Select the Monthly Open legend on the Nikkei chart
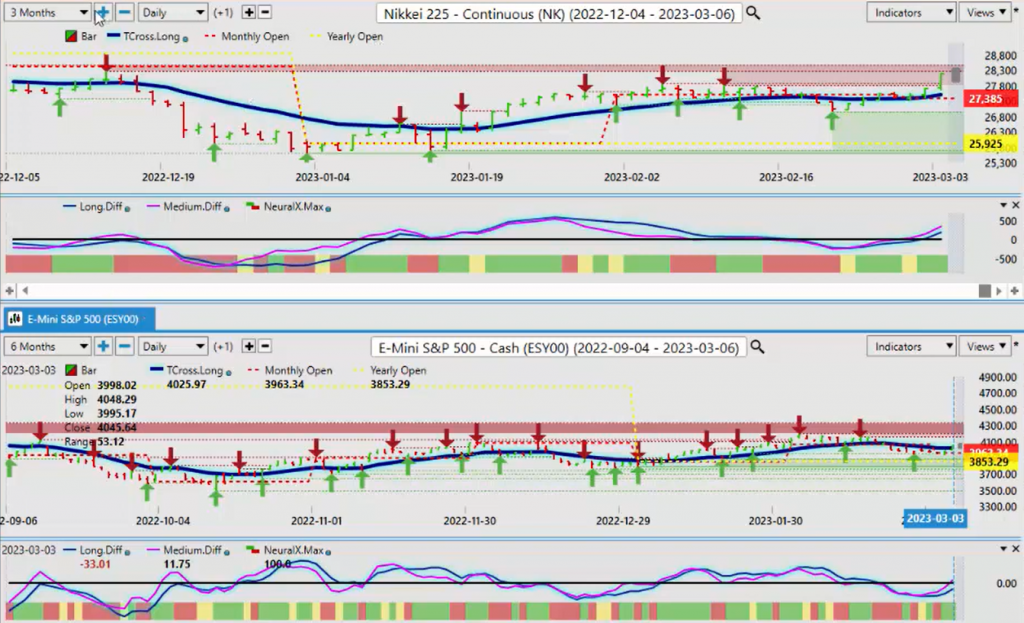The image size is (1024, 623). pyautogui.click(x=247, y=37)
